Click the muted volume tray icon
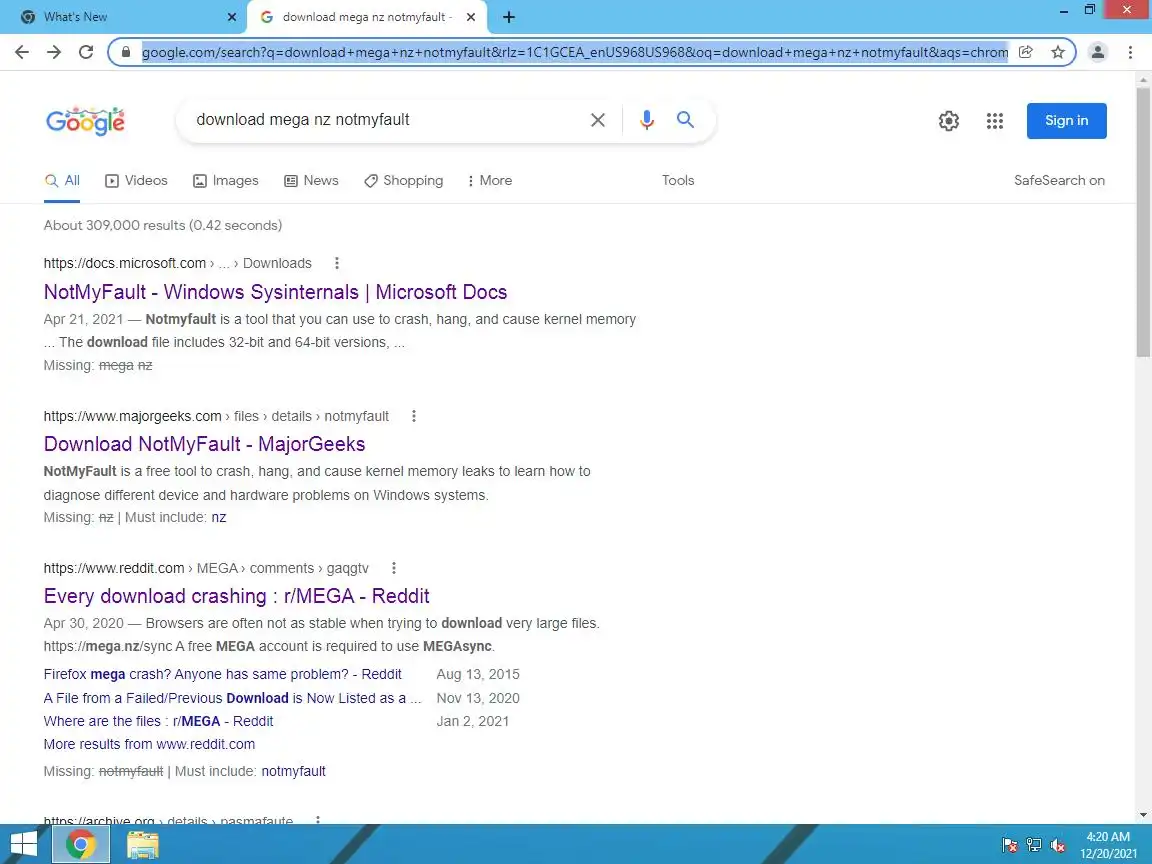 (x=1058, y=845)
